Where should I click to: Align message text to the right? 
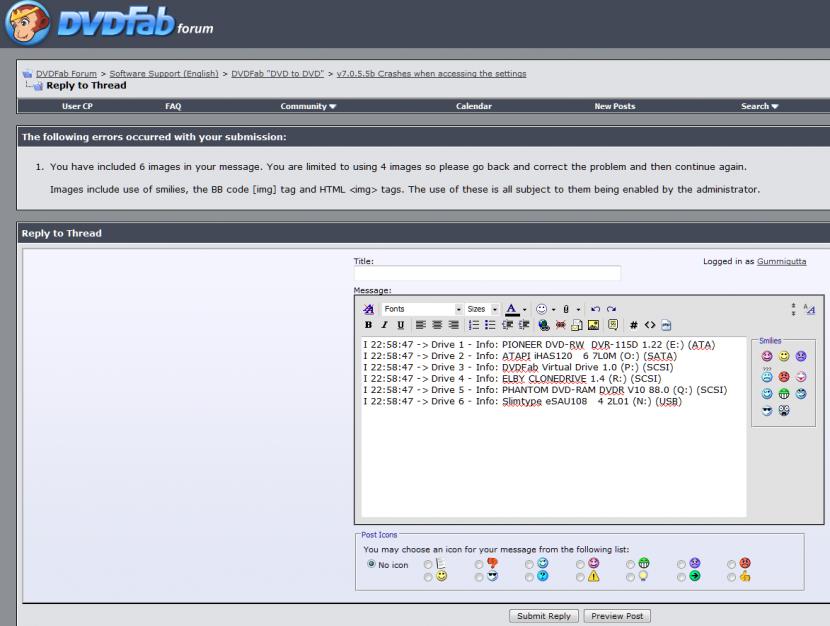454,325
